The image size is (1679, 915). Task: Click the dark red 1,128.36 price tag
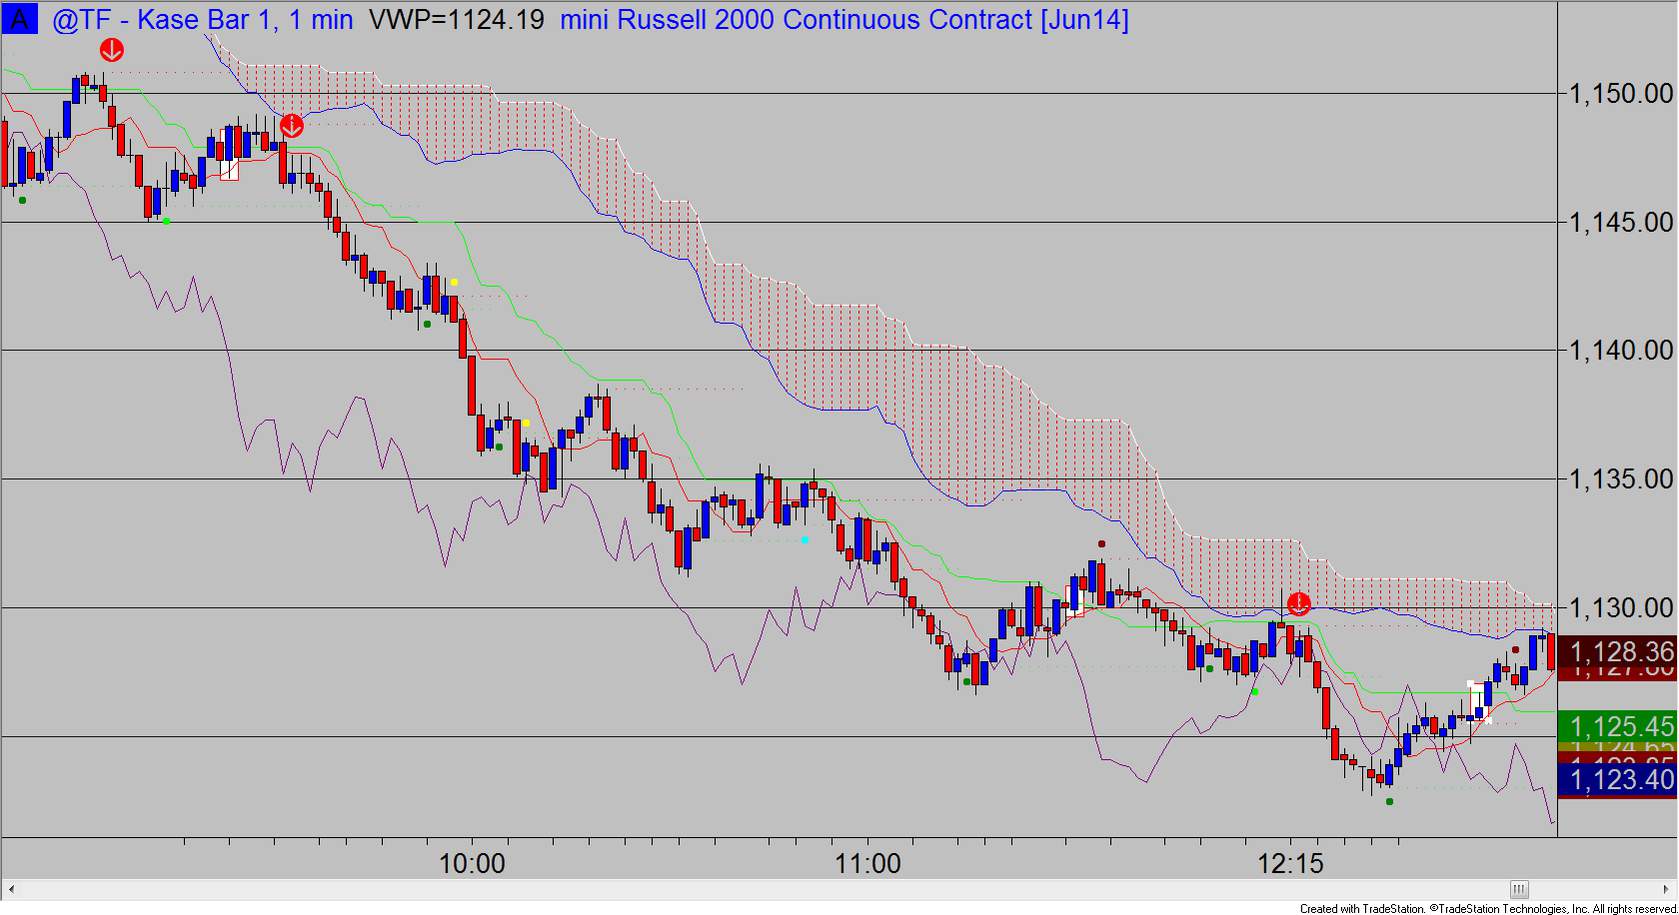point(1618,651)
